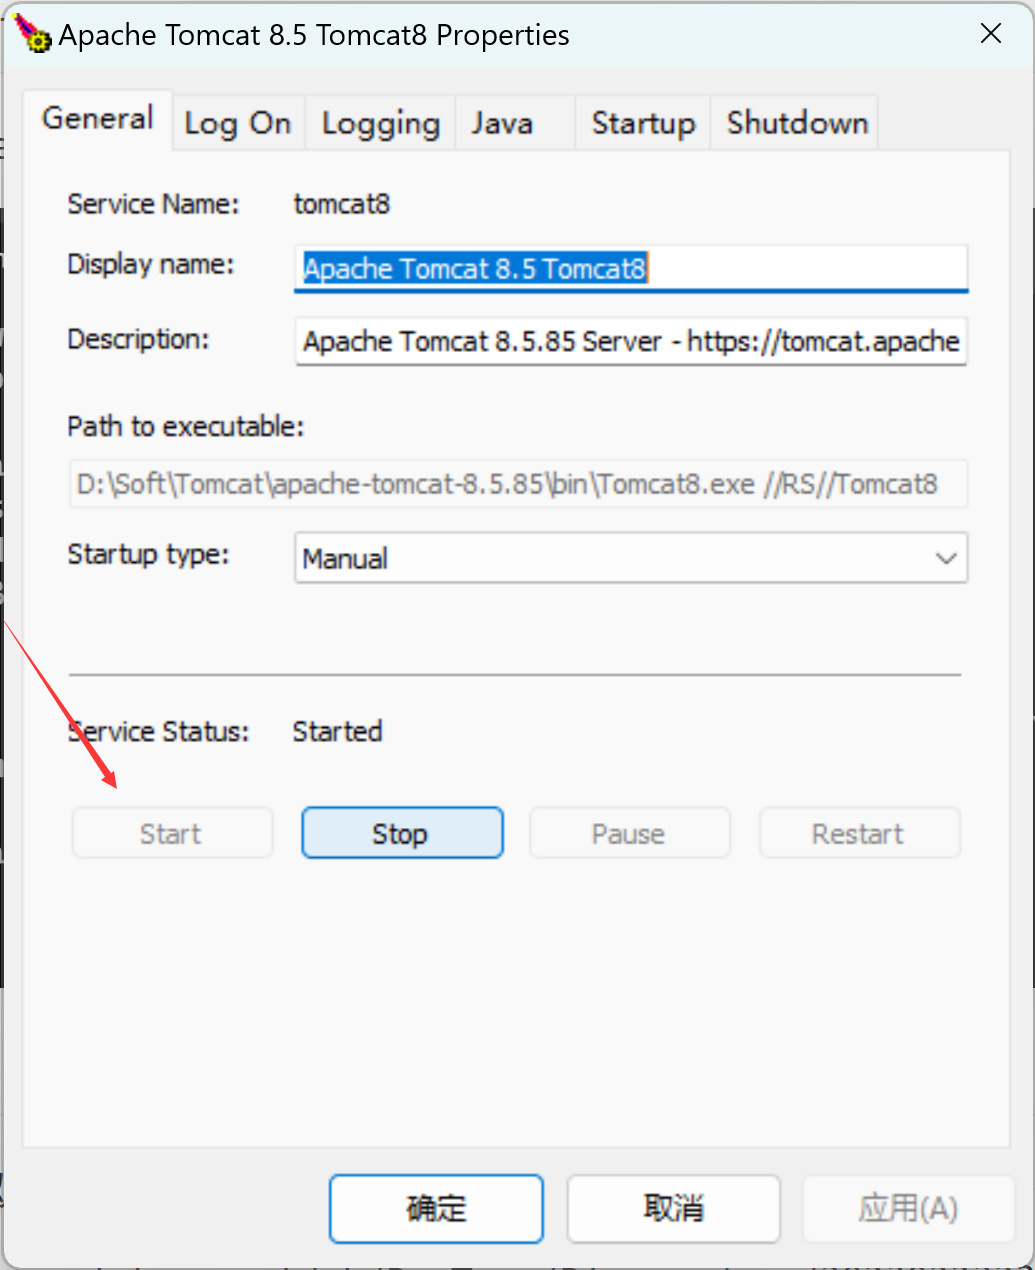This screenshot has height=1270, width=1035.
Task: Confirm with the 确定 button
Action: tap(436, 1208)
